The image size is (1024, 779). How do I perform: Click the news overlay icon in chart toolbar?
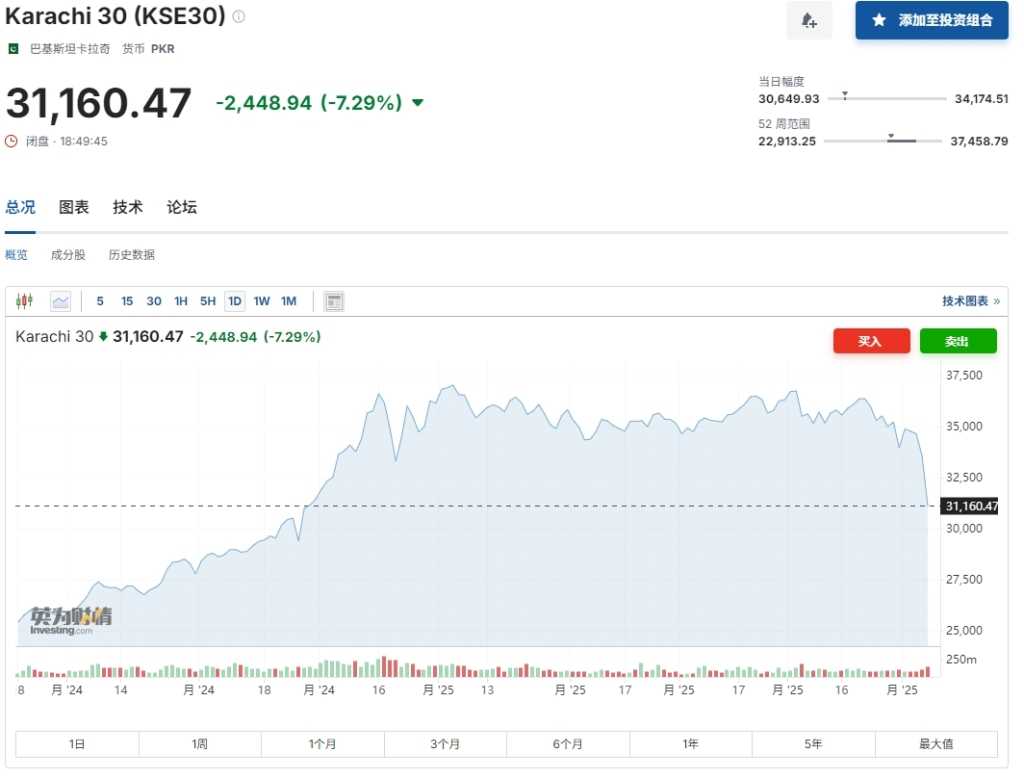click(x=334, y=301)
